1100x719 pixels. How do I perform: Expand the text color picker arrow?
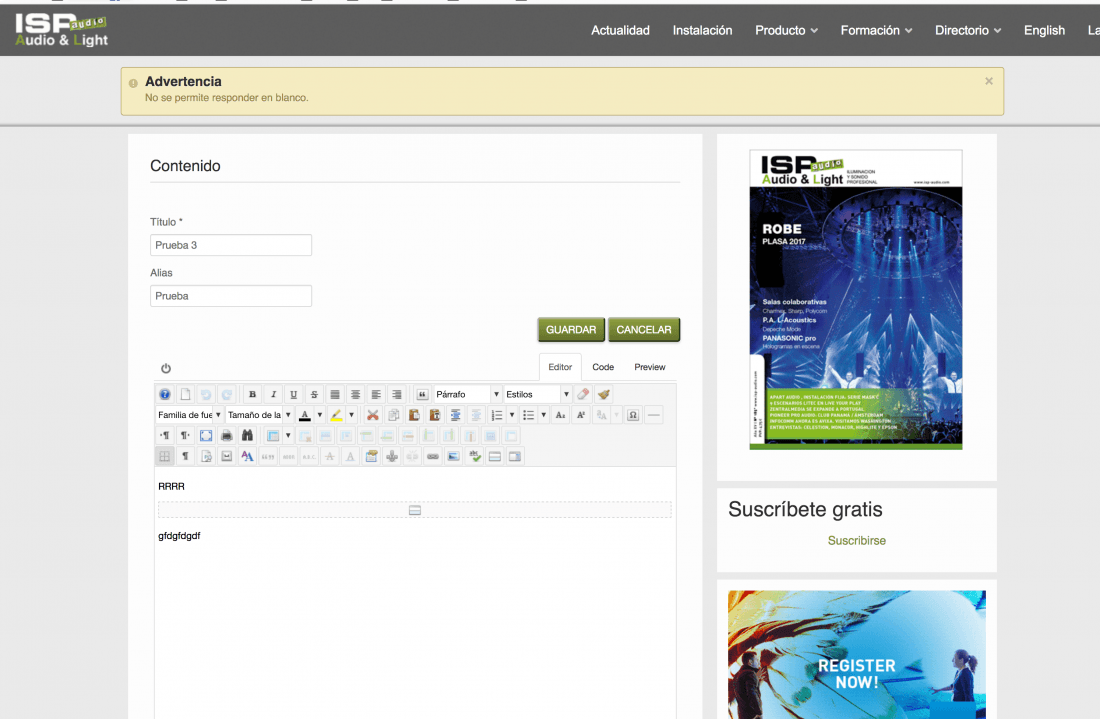tap(320, 415)
